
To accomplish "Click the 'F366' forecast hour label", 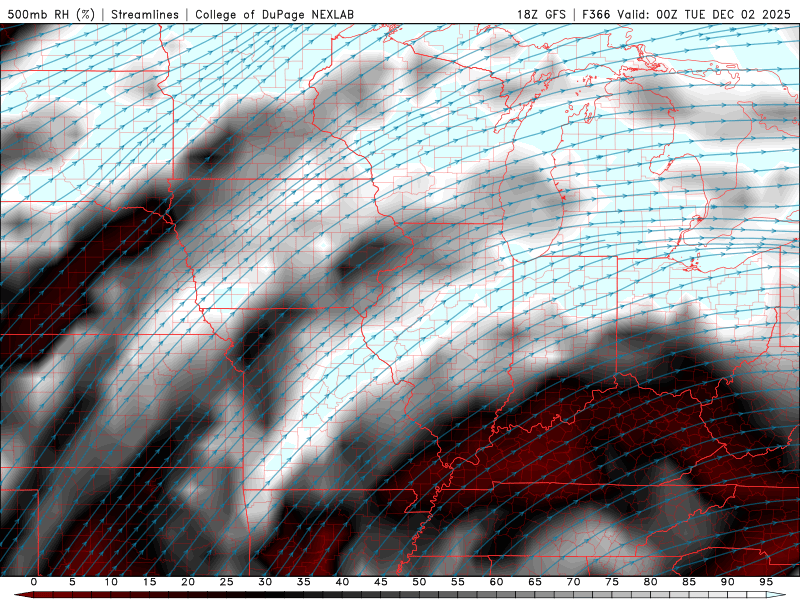I will 596,14.
